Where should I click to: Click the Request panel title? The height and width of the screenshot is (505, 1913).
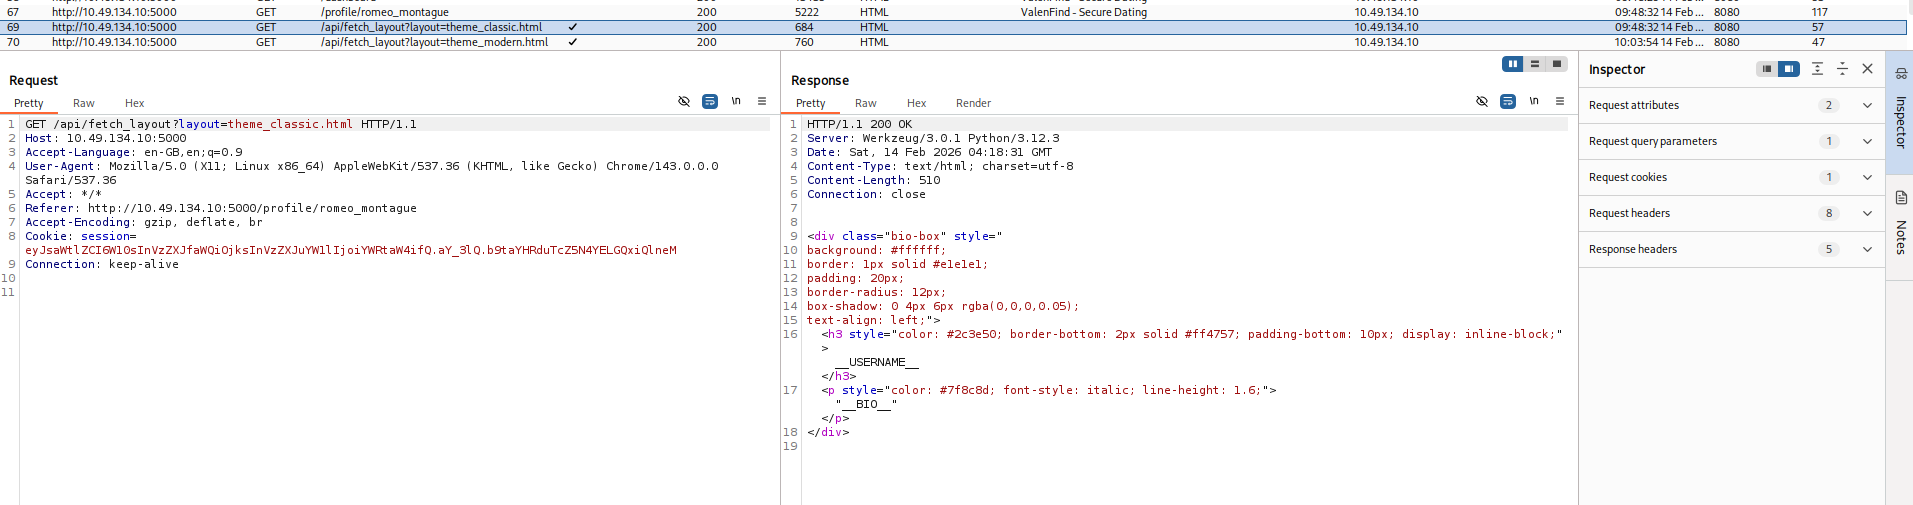34,80
